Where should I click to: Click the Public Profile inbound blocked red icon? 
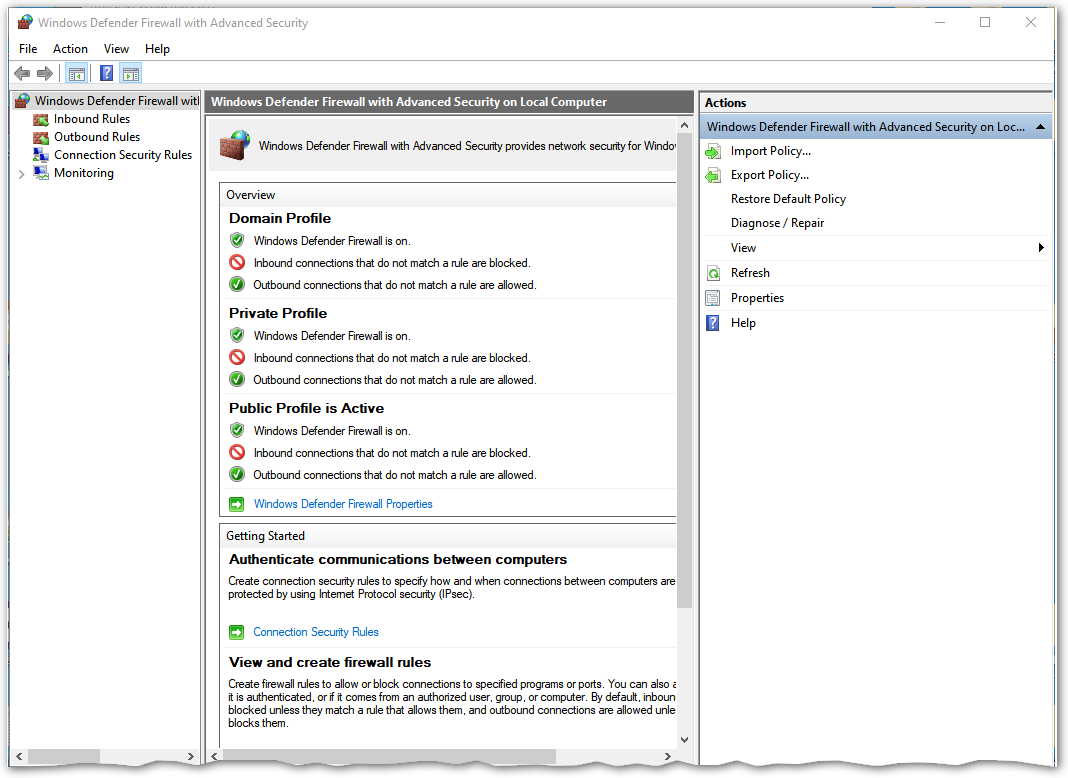237,452
